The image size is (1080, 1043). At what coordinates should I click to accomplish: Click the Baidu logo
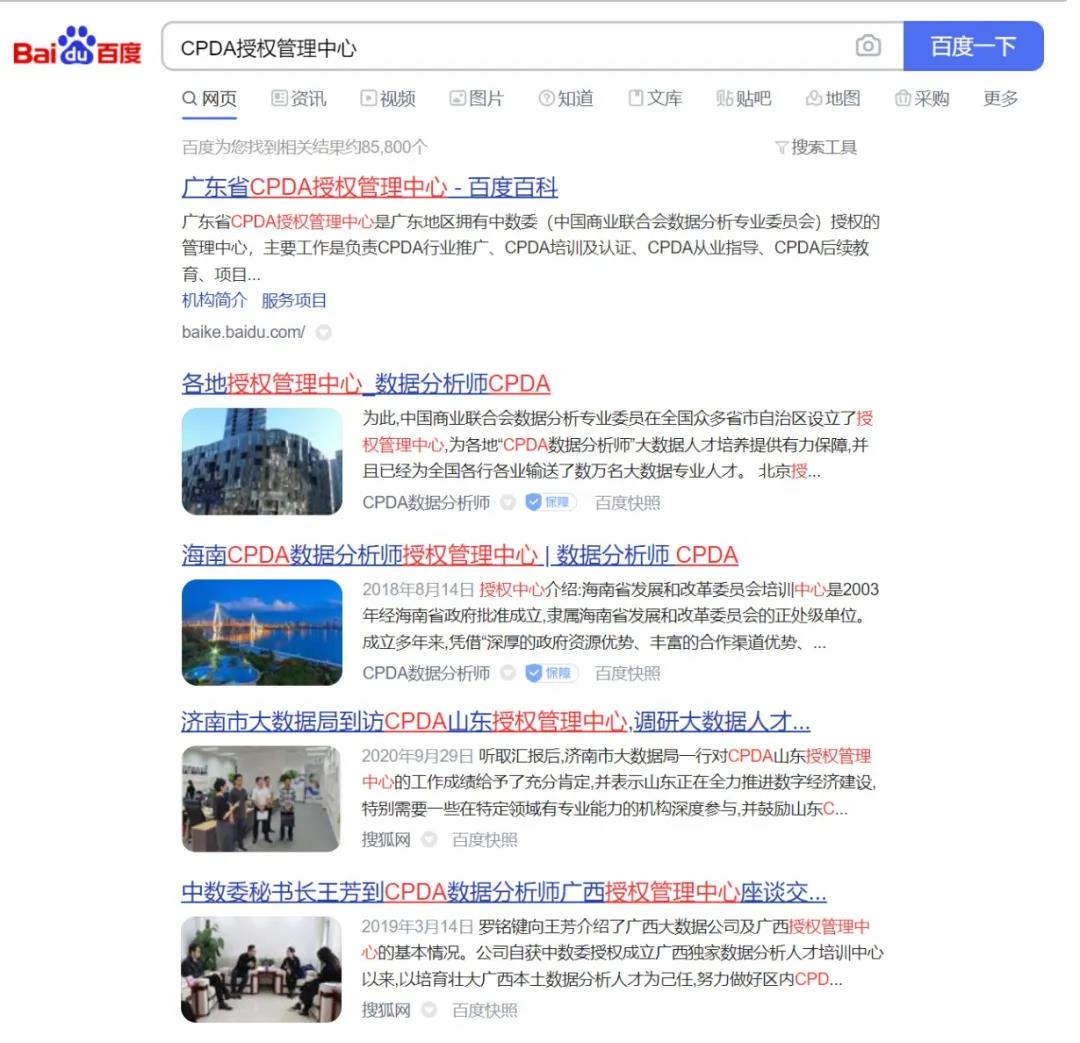pos(77,46)
